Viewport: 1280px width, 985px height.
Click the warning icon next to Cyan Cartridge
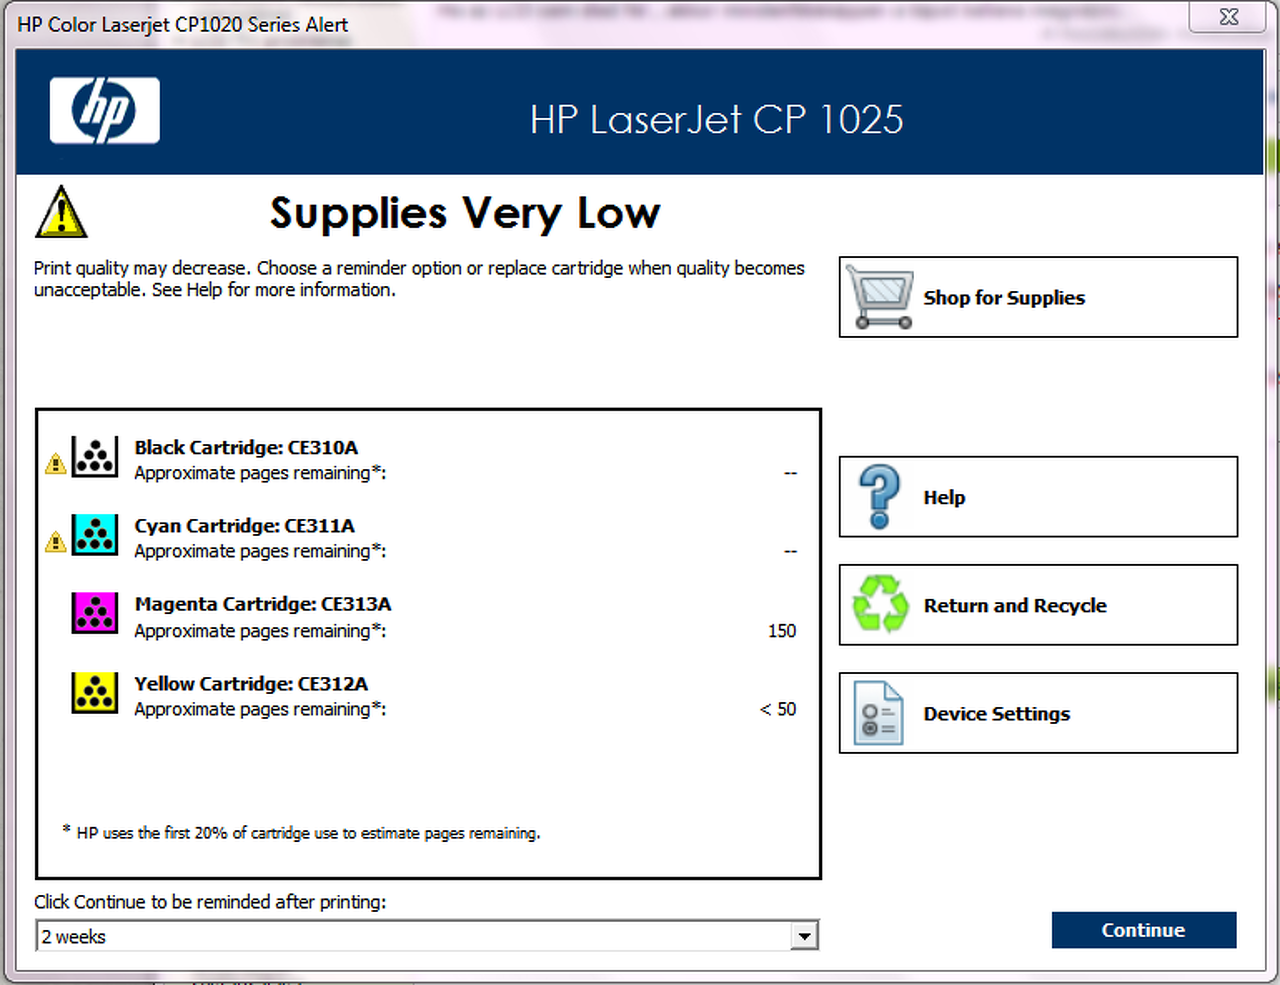(x=56, y=542)
